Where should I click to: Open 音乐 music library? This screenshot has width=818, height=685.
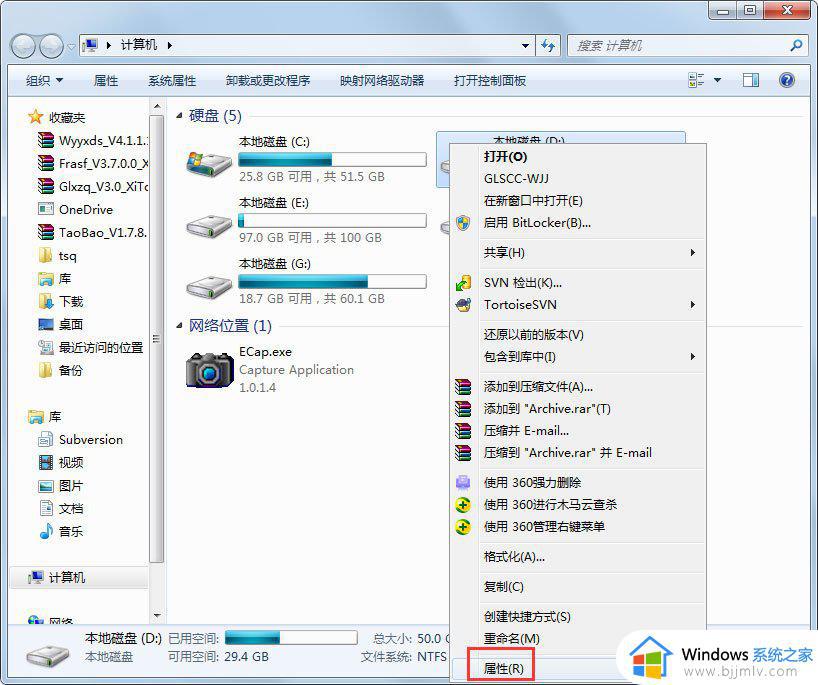61,532
